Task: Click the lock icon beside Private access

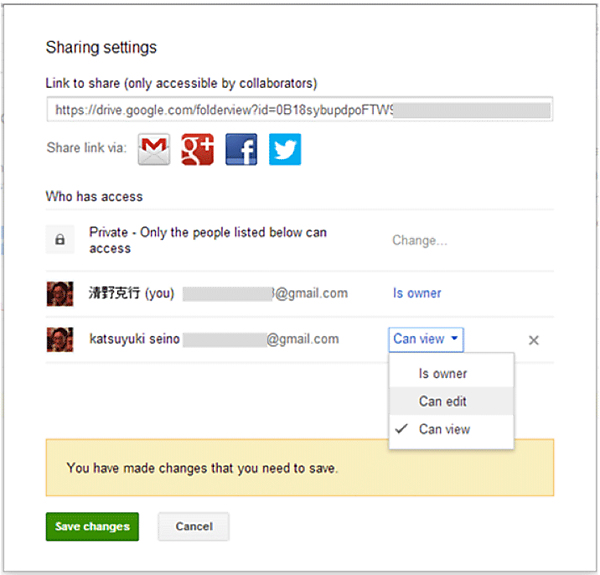Action: [x=60, y=240]
